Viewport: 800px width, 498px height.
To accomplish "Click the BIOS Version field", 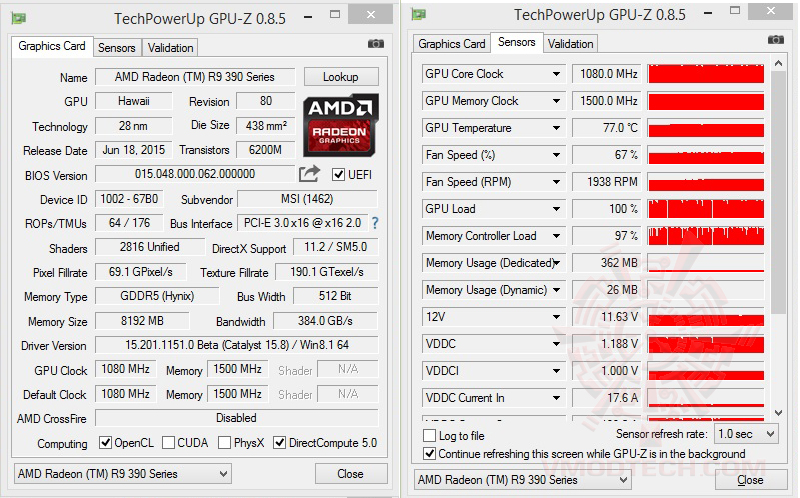I will [195, 174].
